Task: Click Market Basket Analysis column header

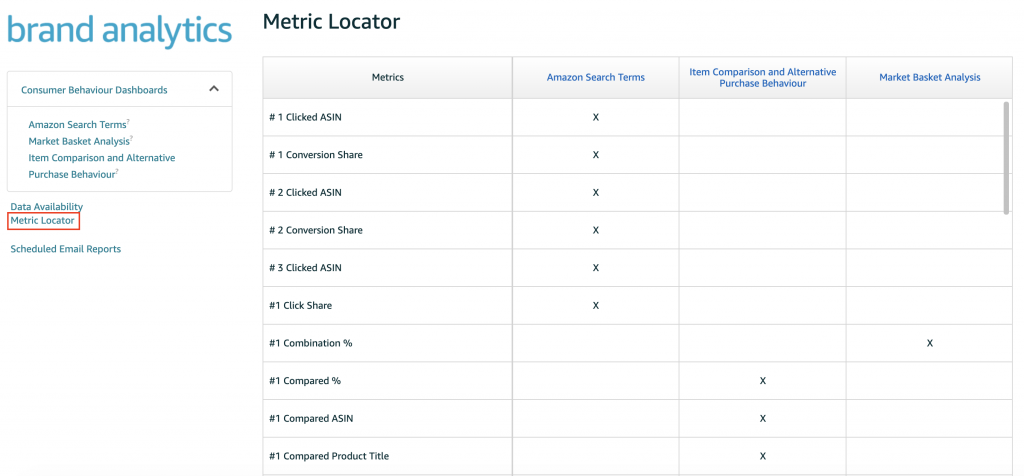Action: [929, 77]
